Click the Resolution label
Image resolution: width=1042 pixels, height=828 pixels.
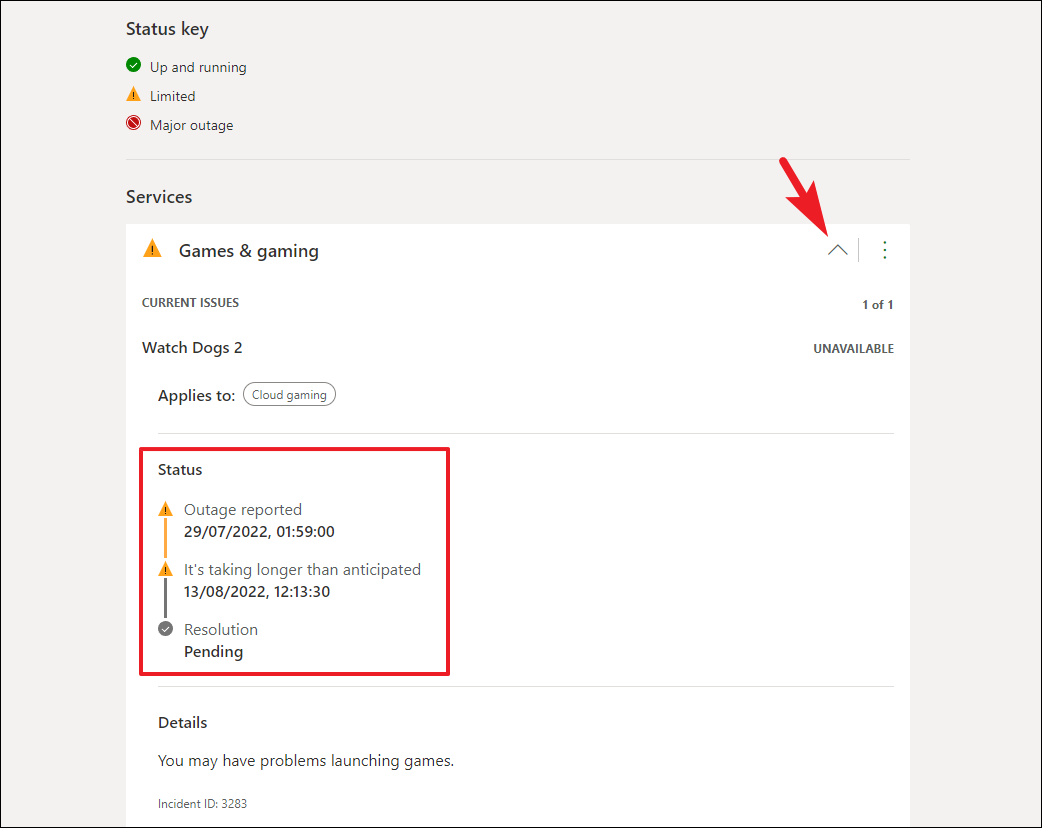coord(221,629)
